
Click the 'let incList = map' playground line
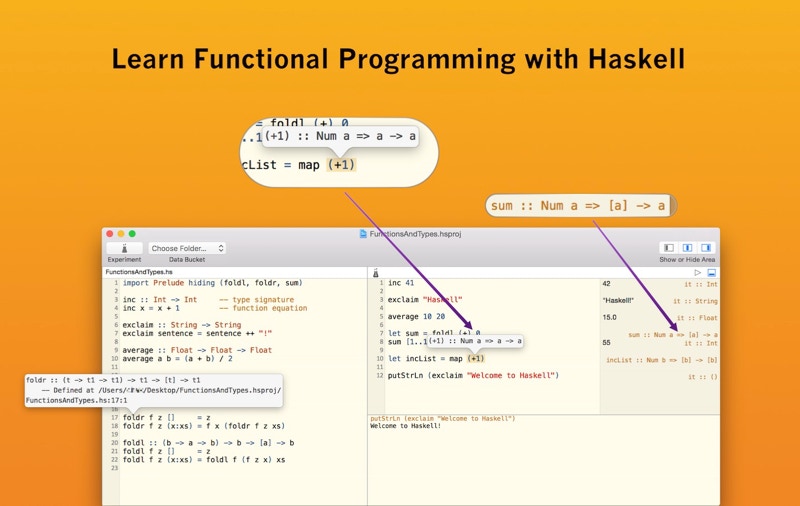(x=436, y=359)
